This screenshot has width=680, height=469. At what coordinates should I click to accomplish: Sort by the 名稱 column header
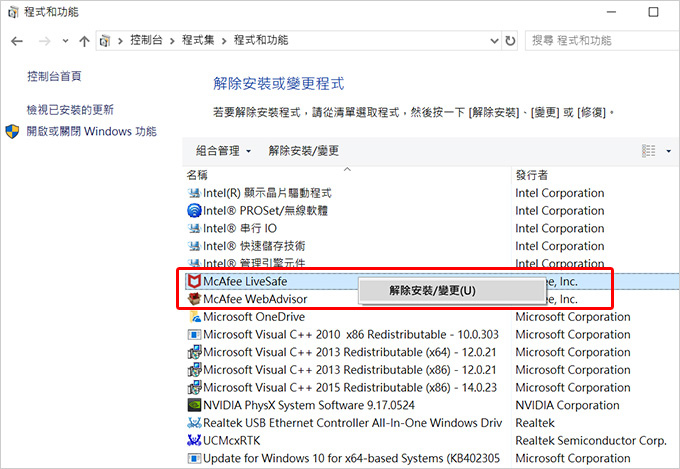click(197, 175)
